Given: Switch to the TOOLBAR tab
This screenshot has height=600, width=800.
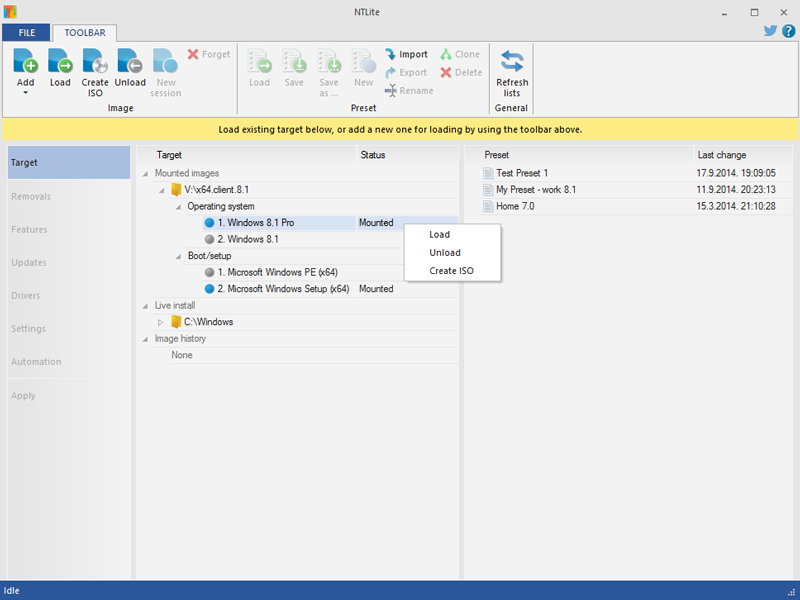Looking at the screenshot, I should [x=85, y=33].
